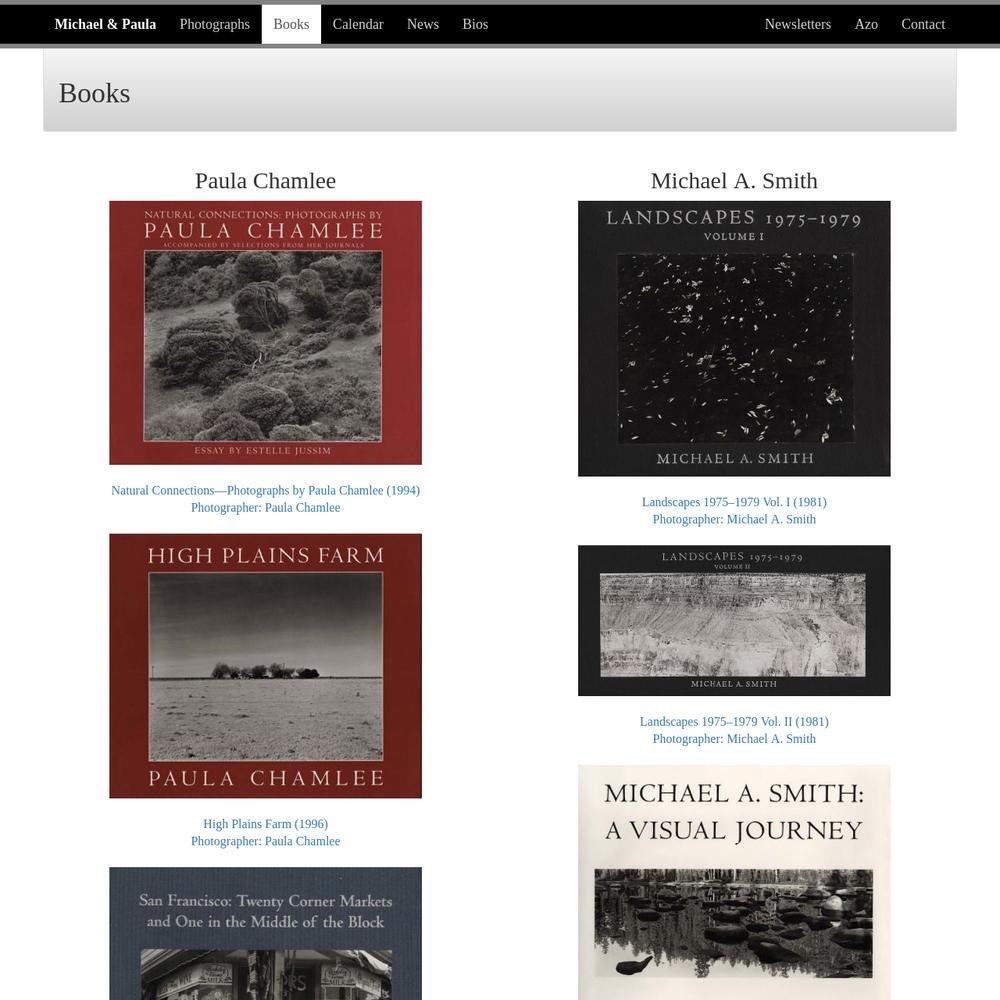Go to the Photographs menu item

coord(214,24)
